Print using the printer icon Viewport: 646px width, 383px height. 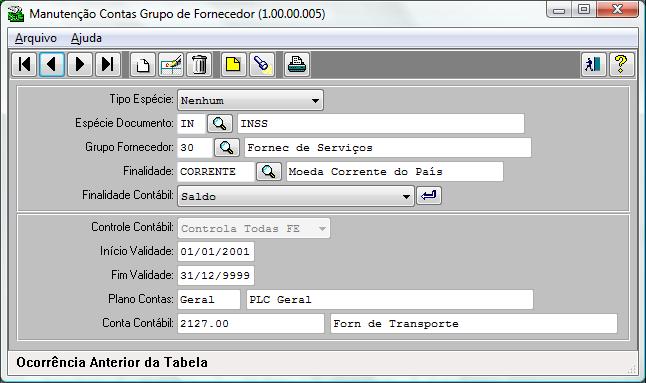pos(297,64)
